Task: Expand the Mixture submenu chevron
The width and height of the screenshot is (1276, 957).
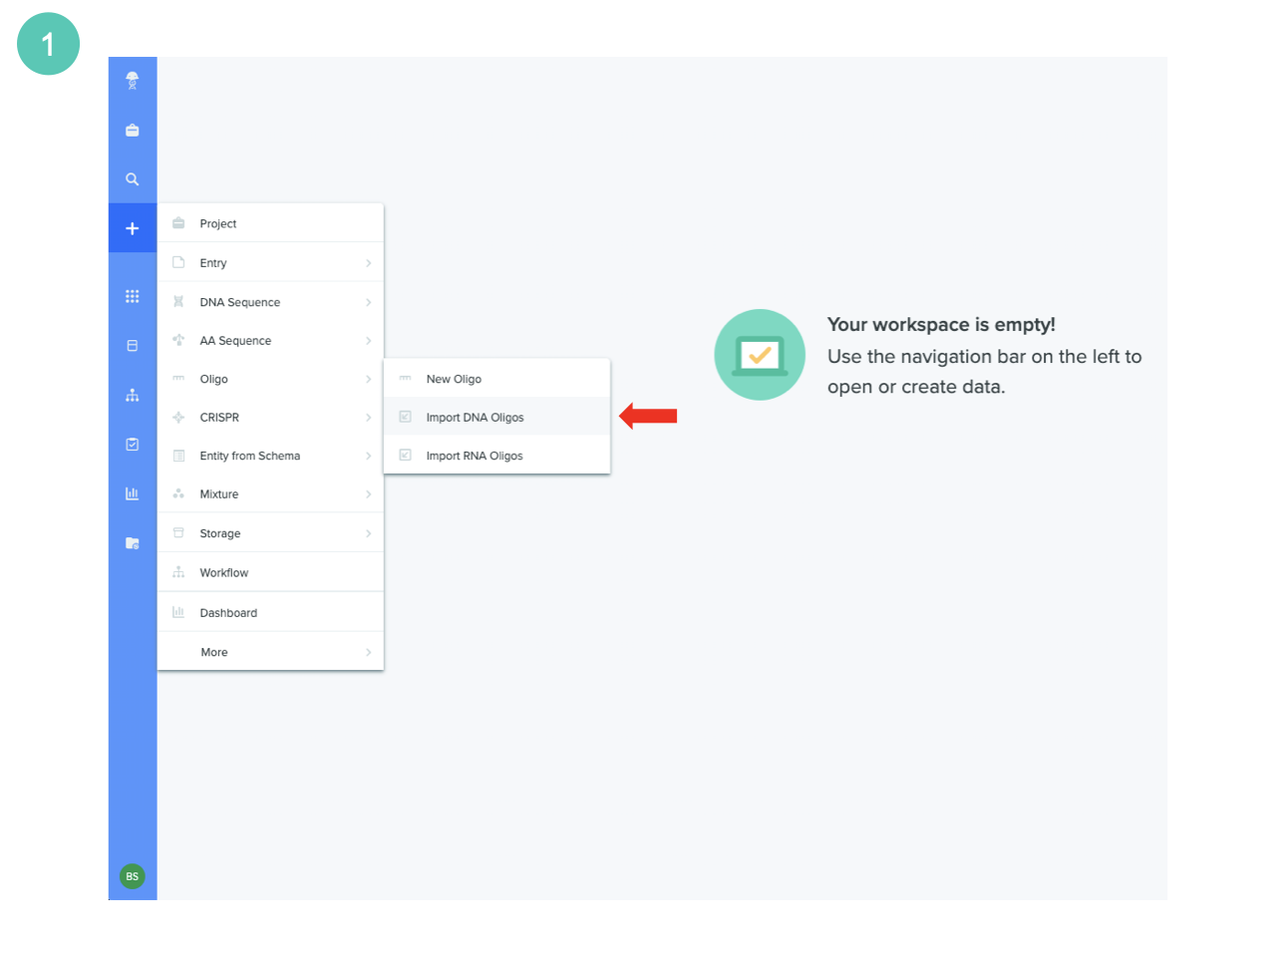Action: [x=368, y=494]
